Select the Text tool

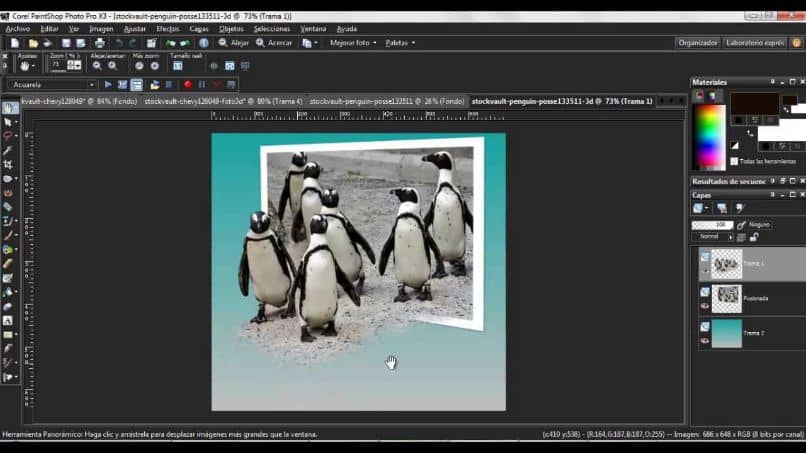[8, 320]
